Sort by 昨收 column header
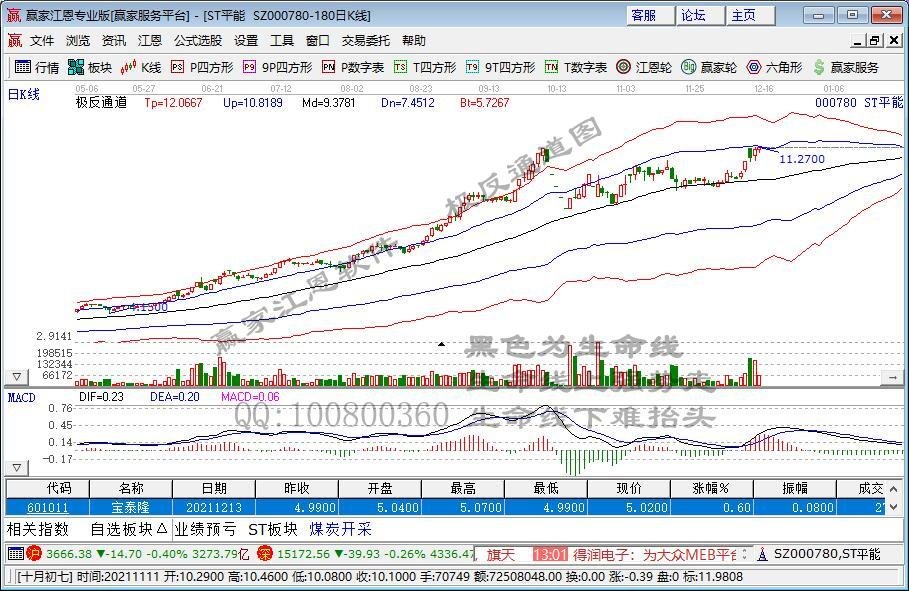The height and width of the screenshot is (591, 909). 297,488
